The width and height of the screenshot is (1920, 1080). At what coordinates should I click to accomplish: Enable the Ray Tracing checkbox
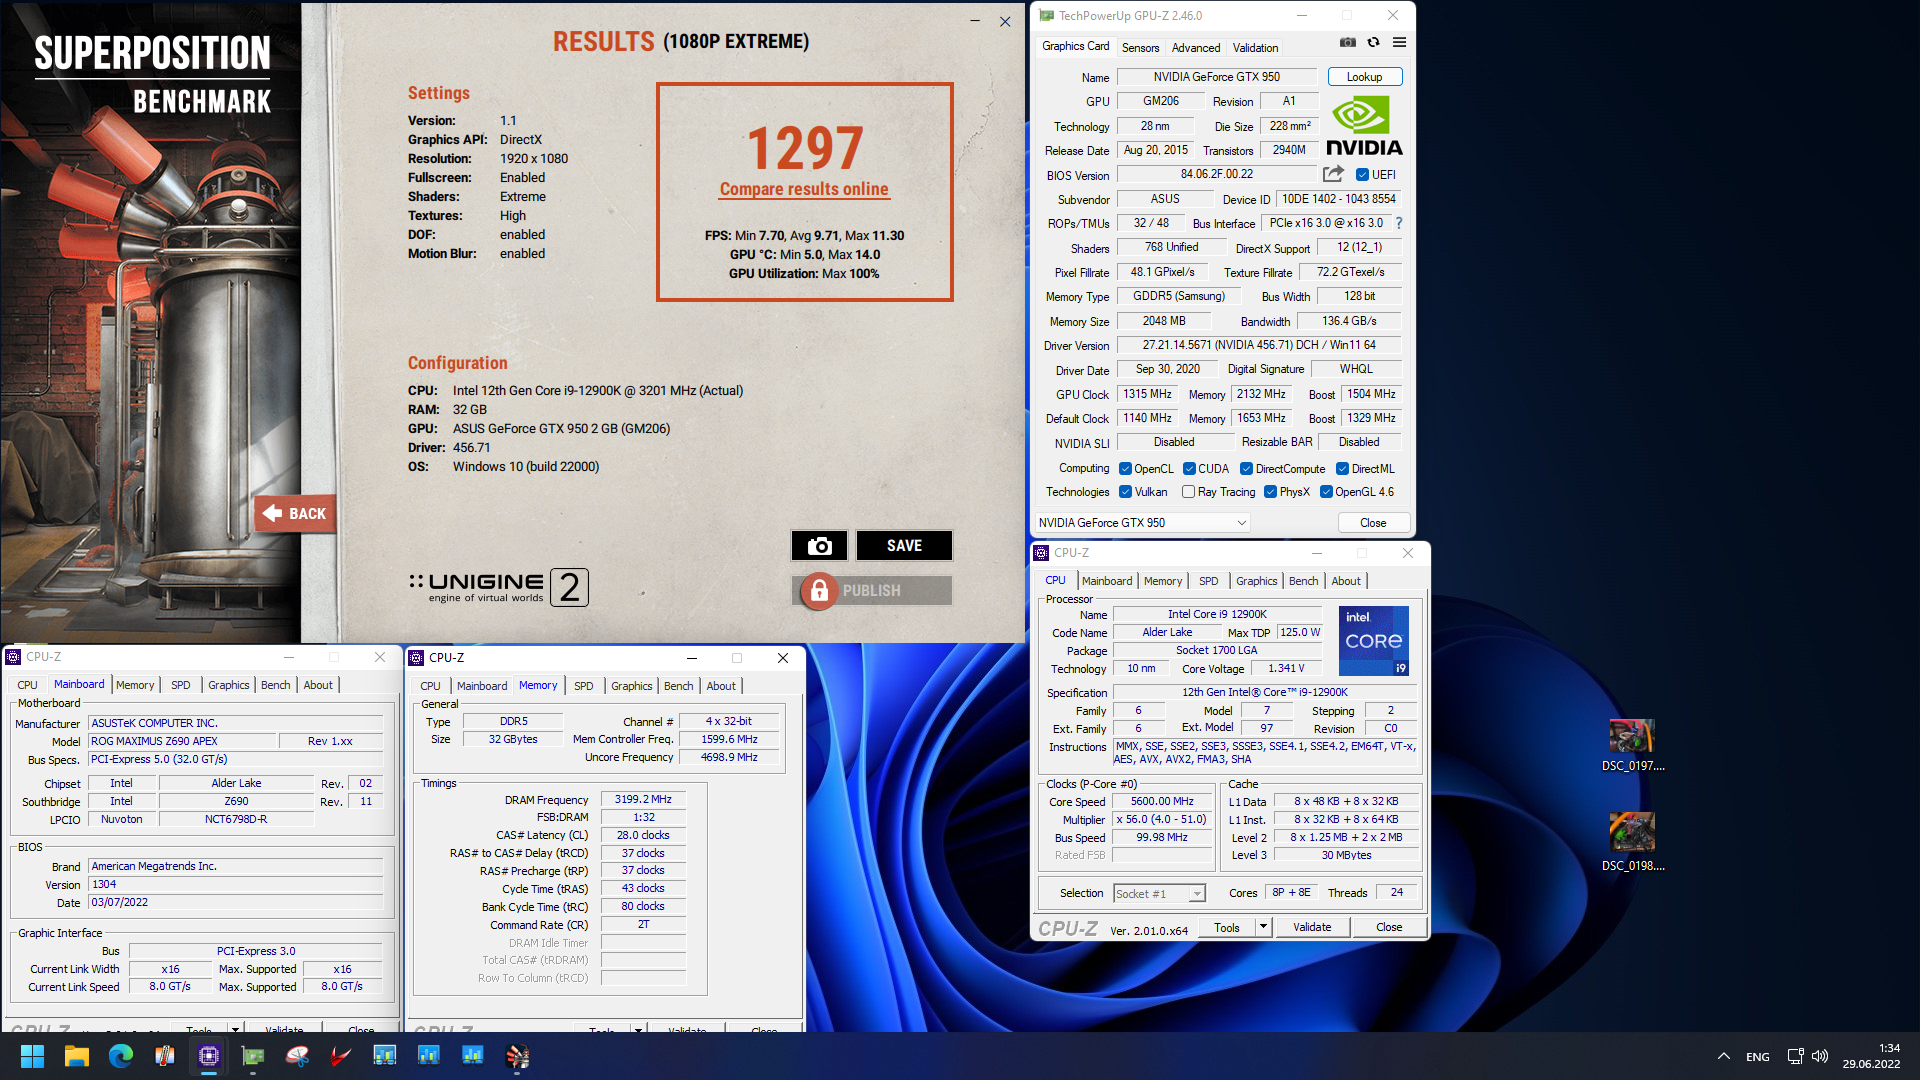point(1189,492)
